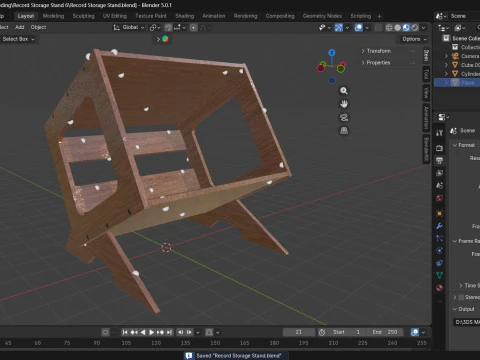Open the Select Box tool dropdown
Image resolution: width=480 pixels, height=360 pixels.
click(x=18, y=39)
